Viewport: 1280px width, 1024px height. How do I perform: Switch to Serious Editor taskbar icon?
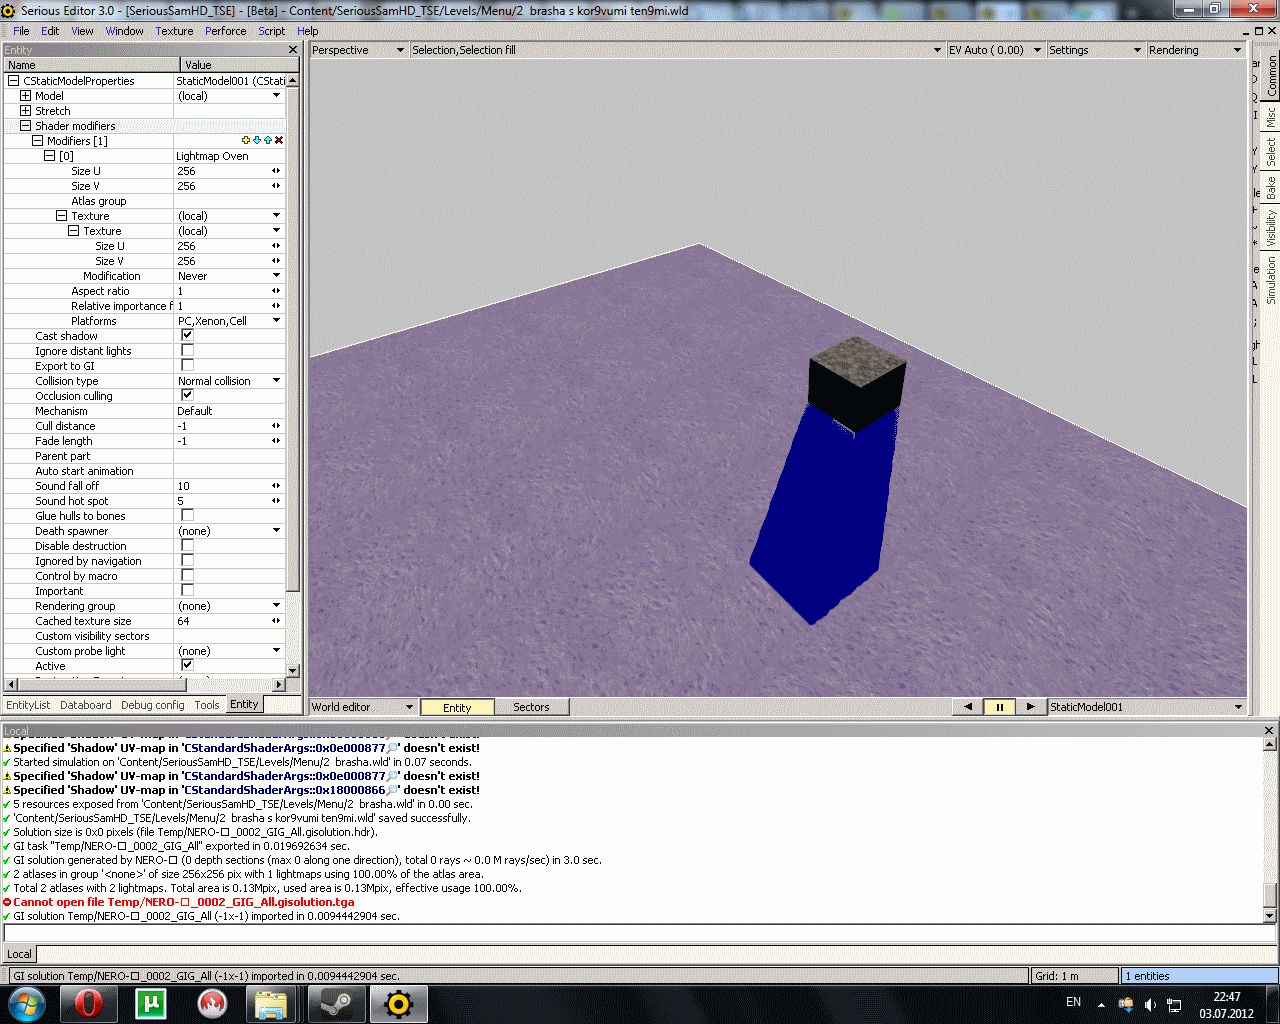398,1003
